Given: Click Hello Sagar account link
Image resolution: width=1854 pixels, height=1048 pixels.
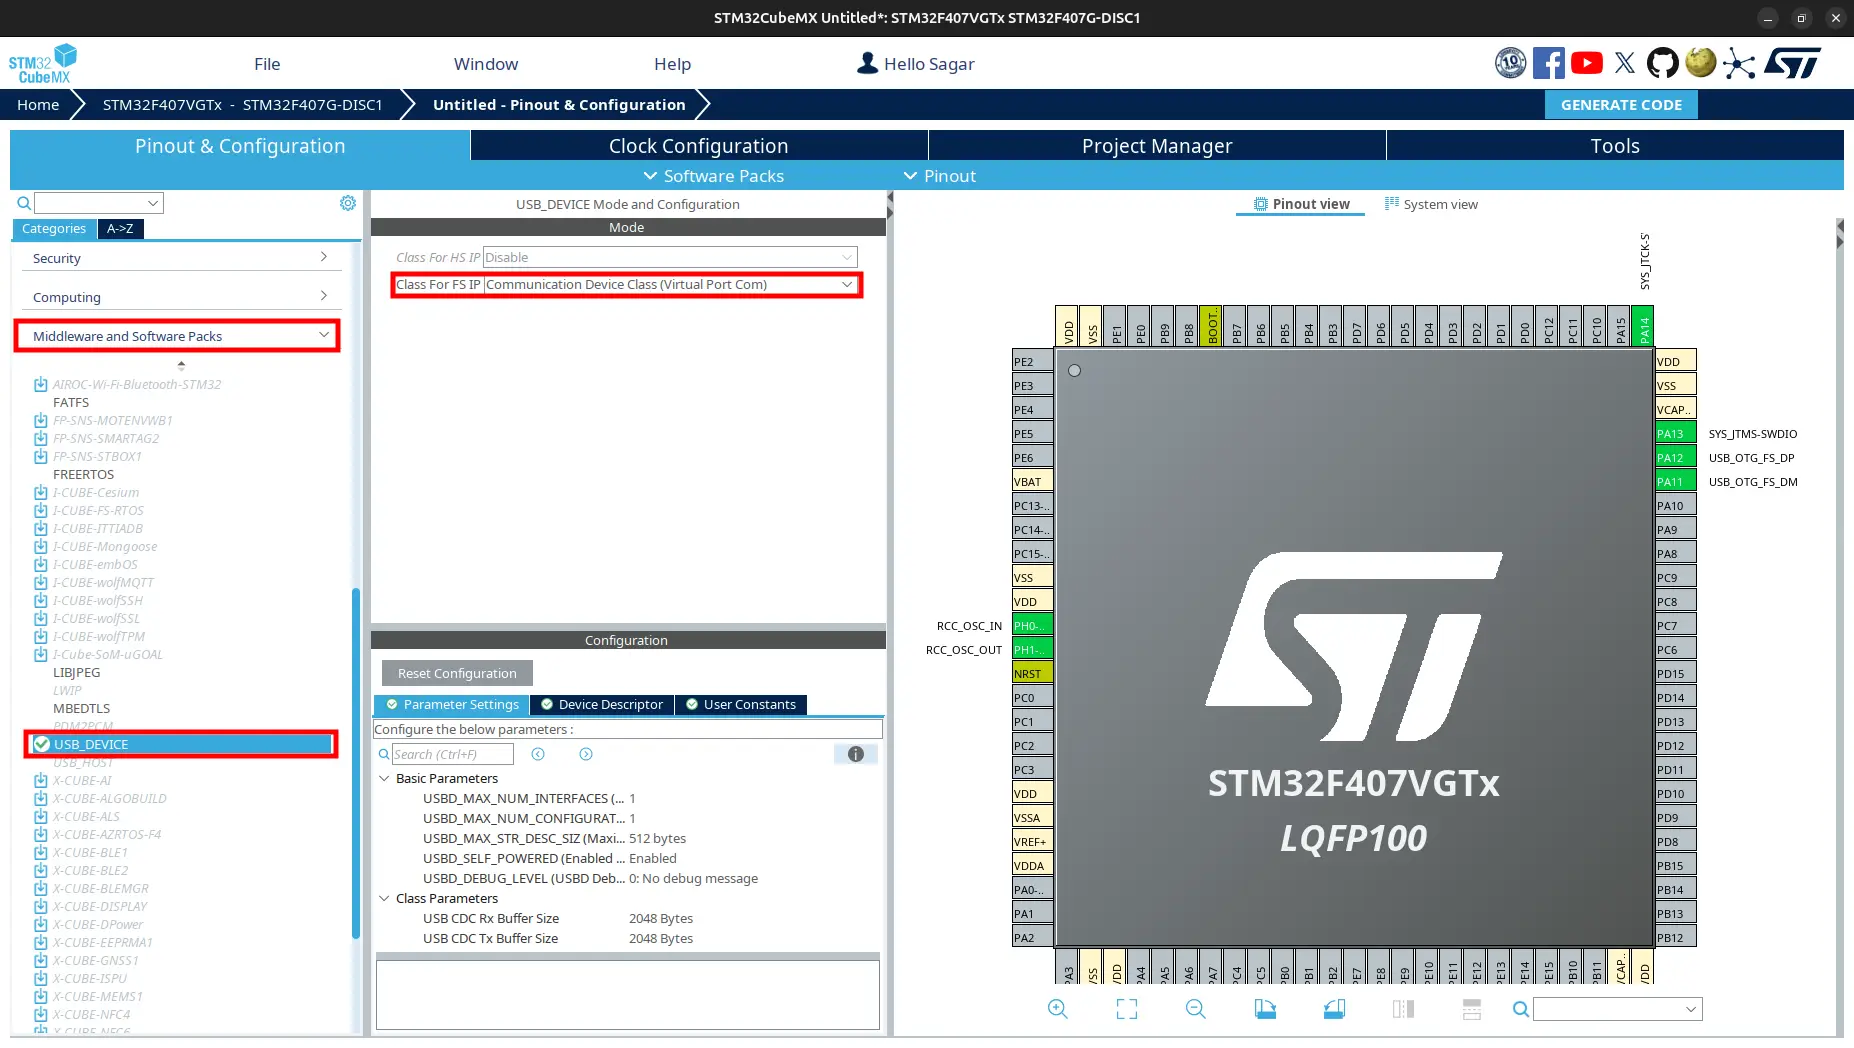Looking at the screenshot, I should (x=929, y=64).
